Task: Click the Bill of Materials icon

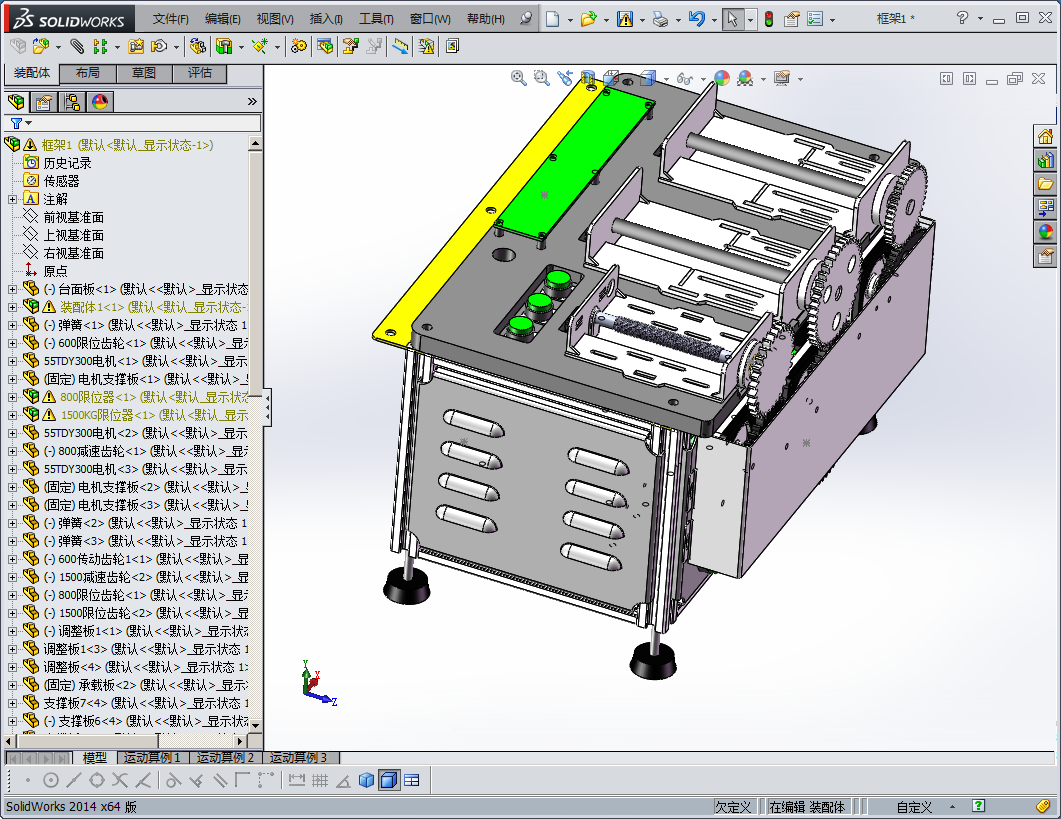Action: coord(325,46)
